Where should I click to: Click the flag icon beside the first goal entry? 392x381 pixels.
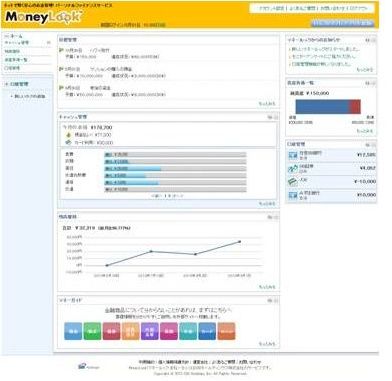[x=61, y=50]
